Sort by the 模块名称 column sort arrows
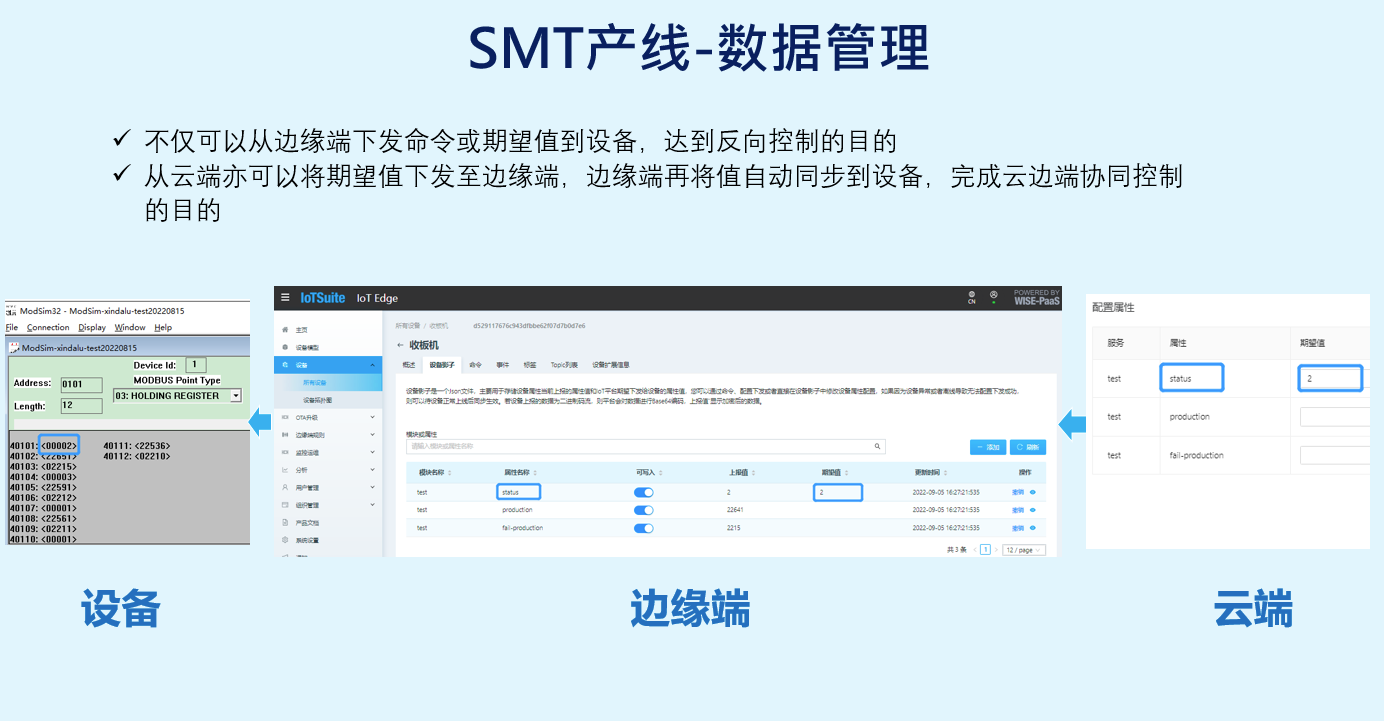This screenshot has width=1384, height=721. 449,472
